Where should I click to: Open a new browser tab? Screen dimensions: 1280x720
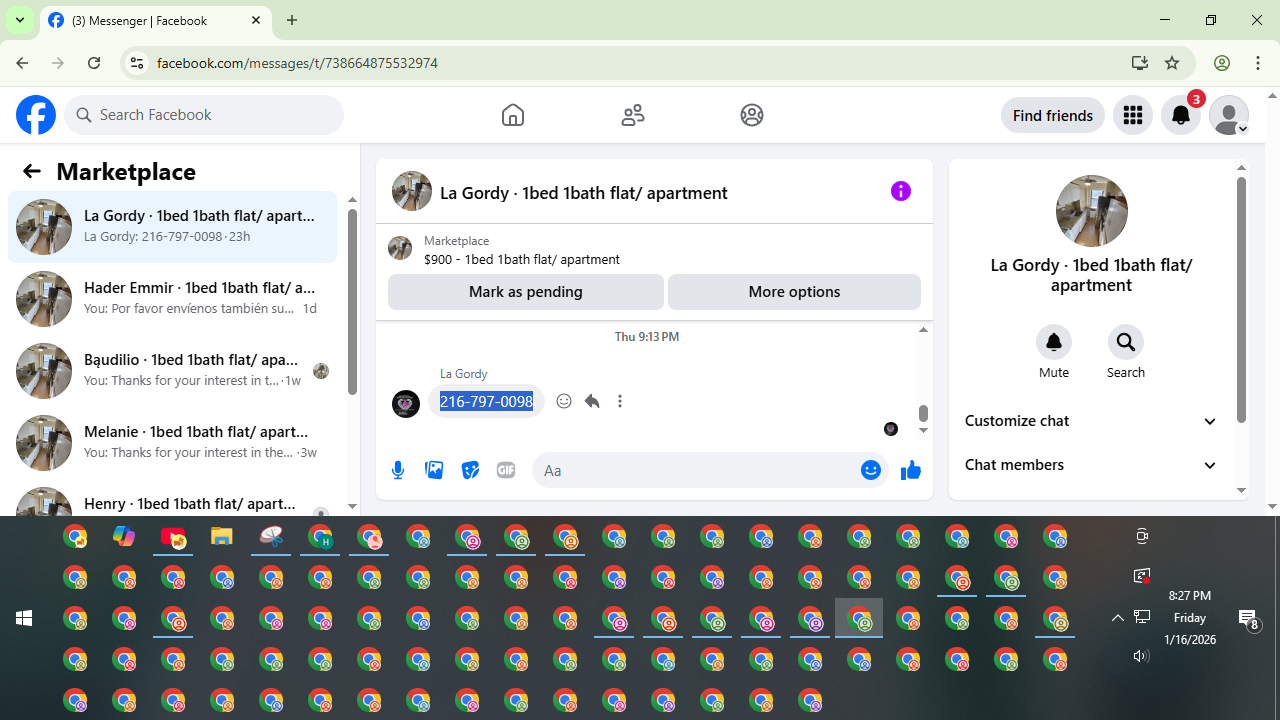tap(292, 20)
